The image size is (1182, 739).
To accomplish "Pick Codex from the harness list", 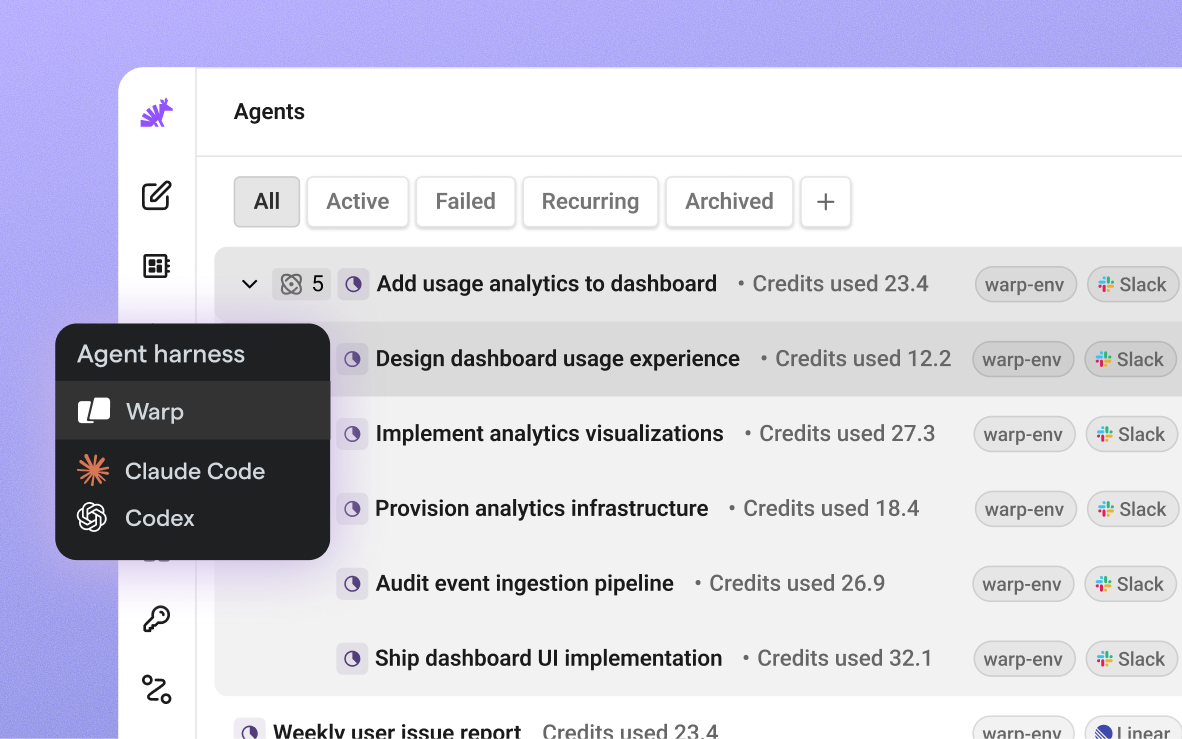I will [193, 518].
